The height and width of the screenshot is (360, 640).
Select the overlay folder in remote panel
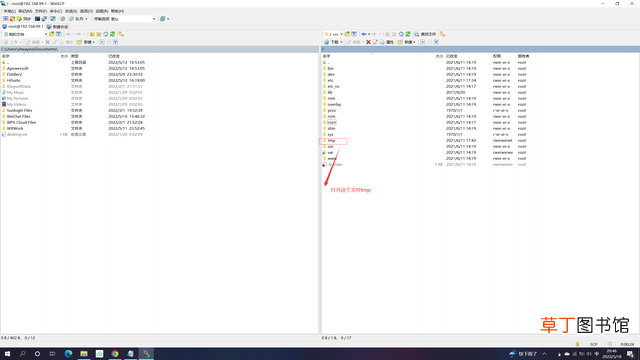[x=334, y=104]
